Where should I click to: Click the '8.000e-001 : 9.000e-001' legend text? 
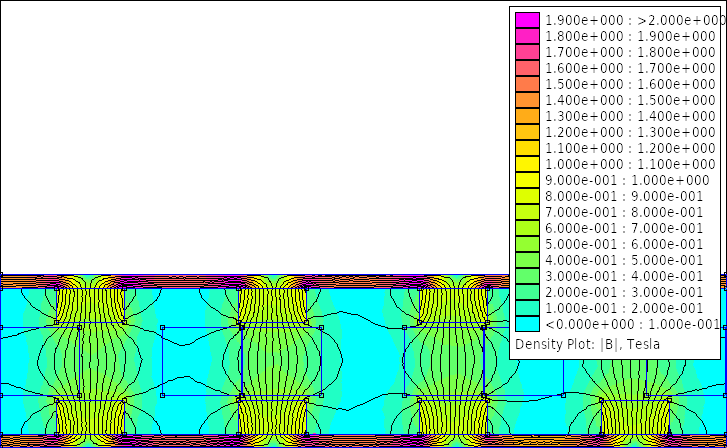click(624, 196)
